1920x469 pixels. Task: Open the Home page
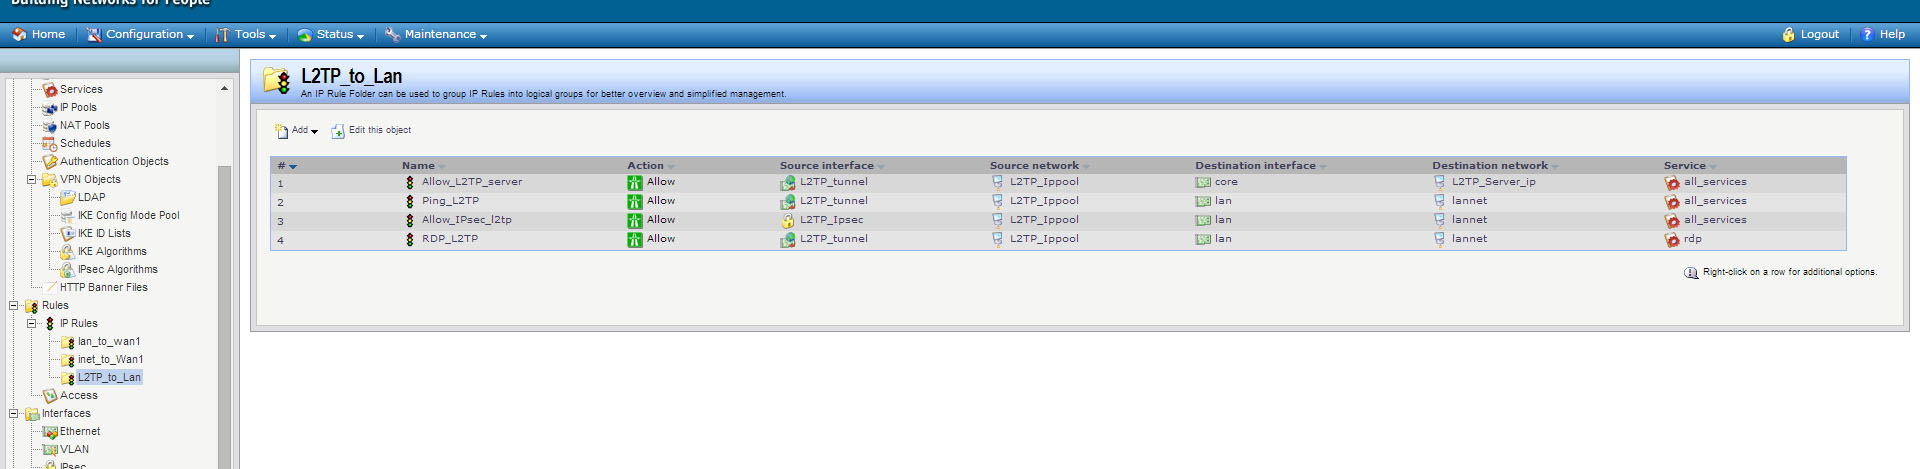pos(38,34)
